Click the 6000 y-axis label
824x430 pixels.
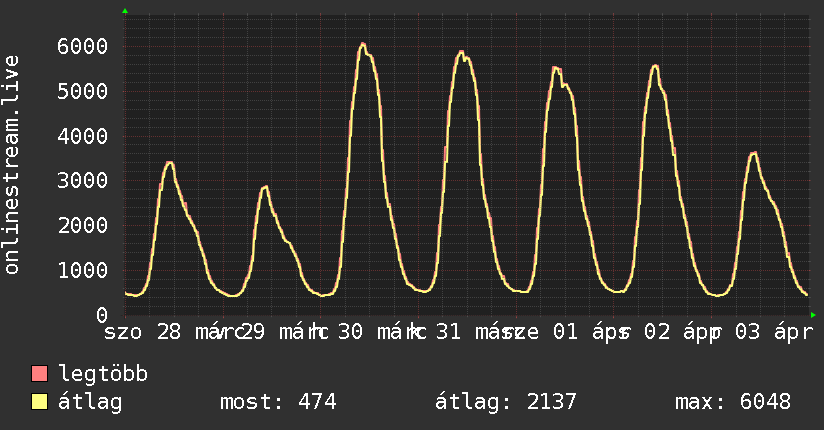point(83,46)
